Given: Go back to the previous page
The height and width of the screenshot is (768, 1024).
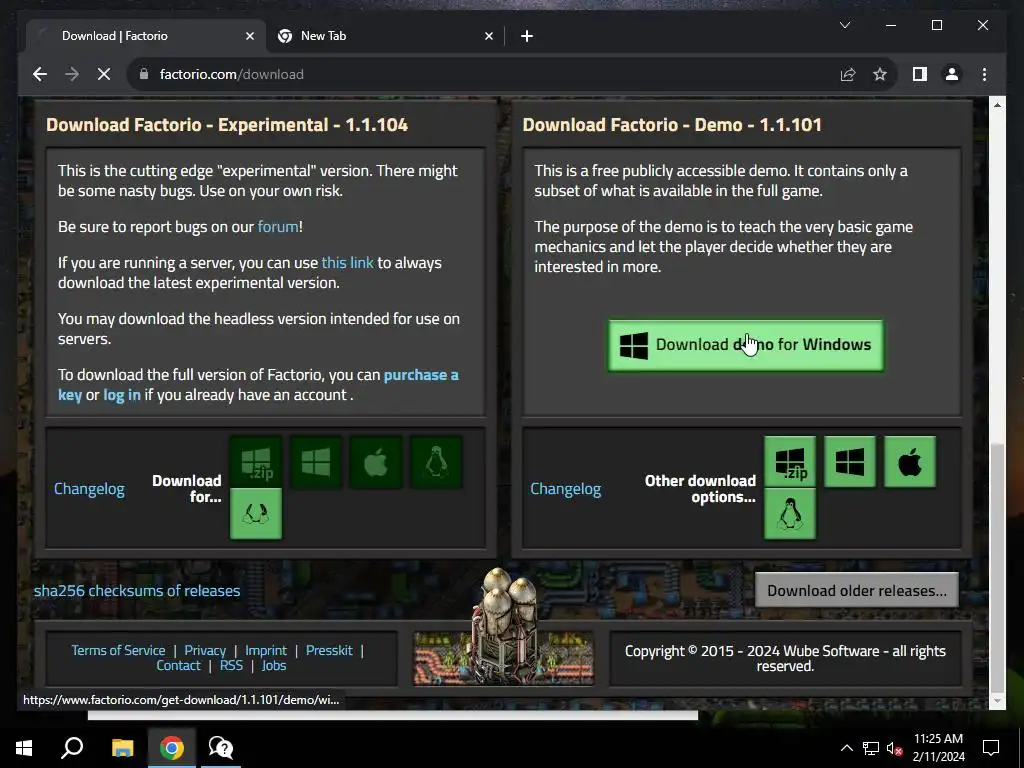Looking at the screenshot, I should (x=40, y=74).
